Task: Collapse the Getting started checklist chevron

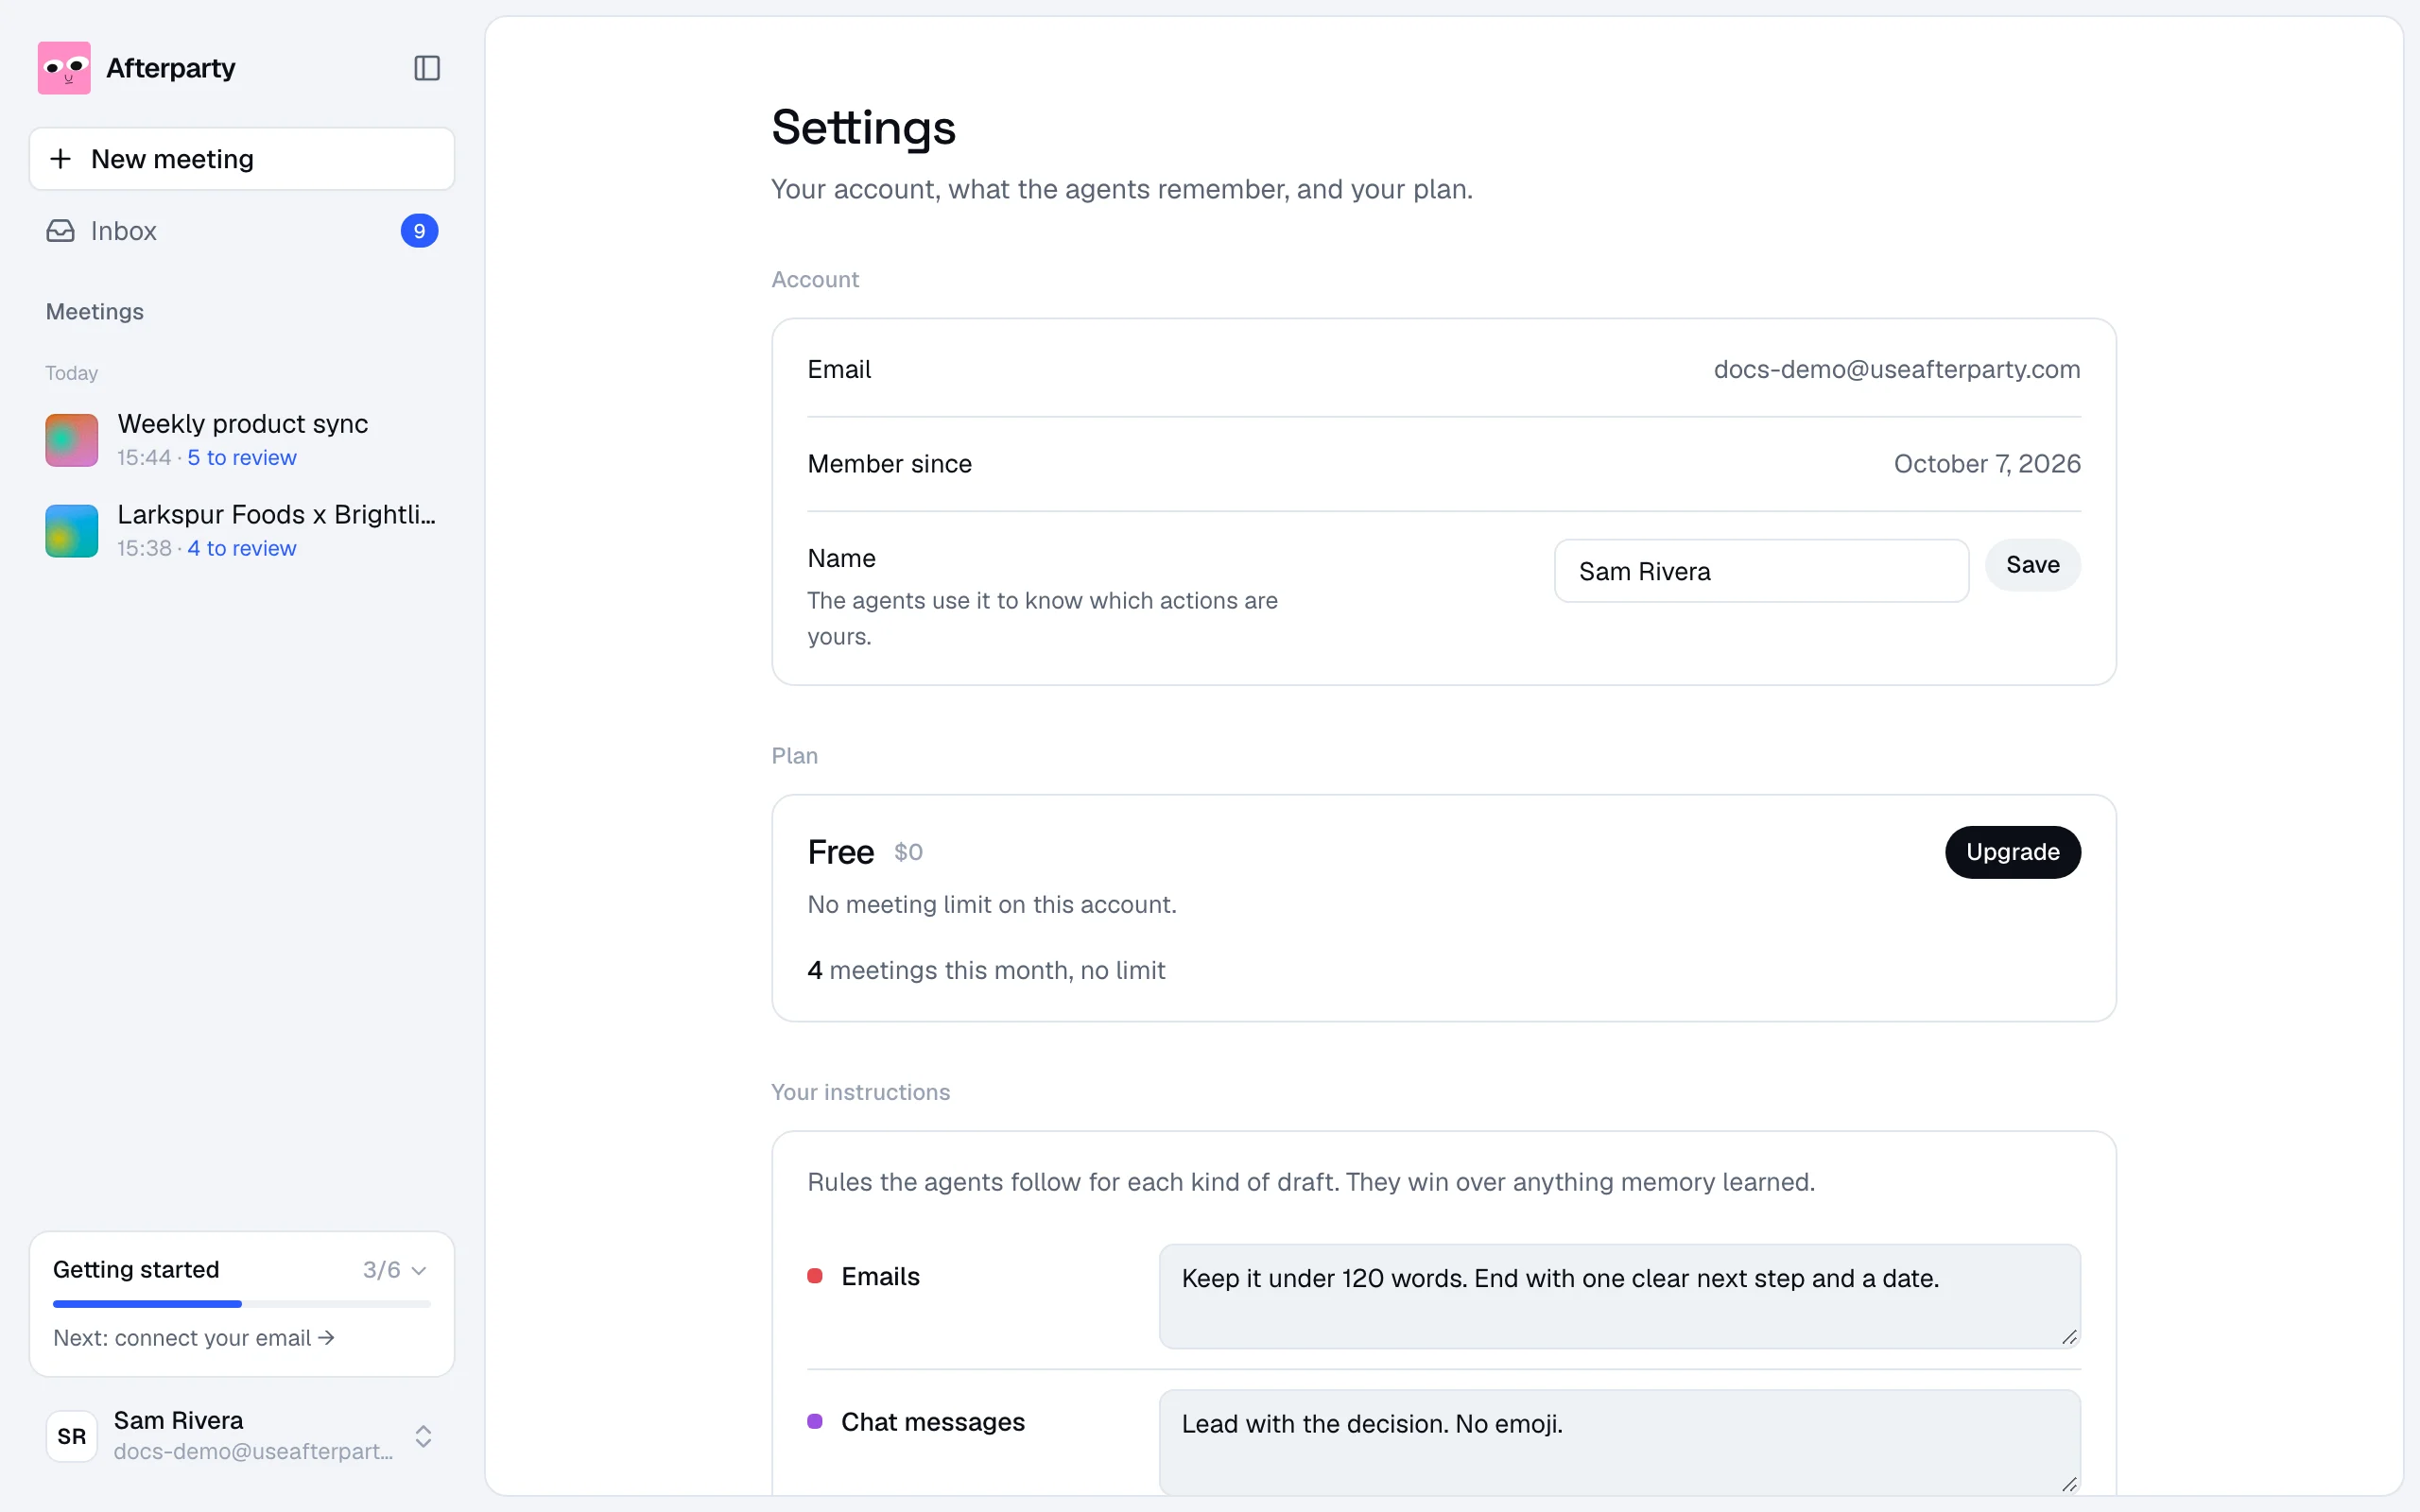Action: pos(419,1270)
